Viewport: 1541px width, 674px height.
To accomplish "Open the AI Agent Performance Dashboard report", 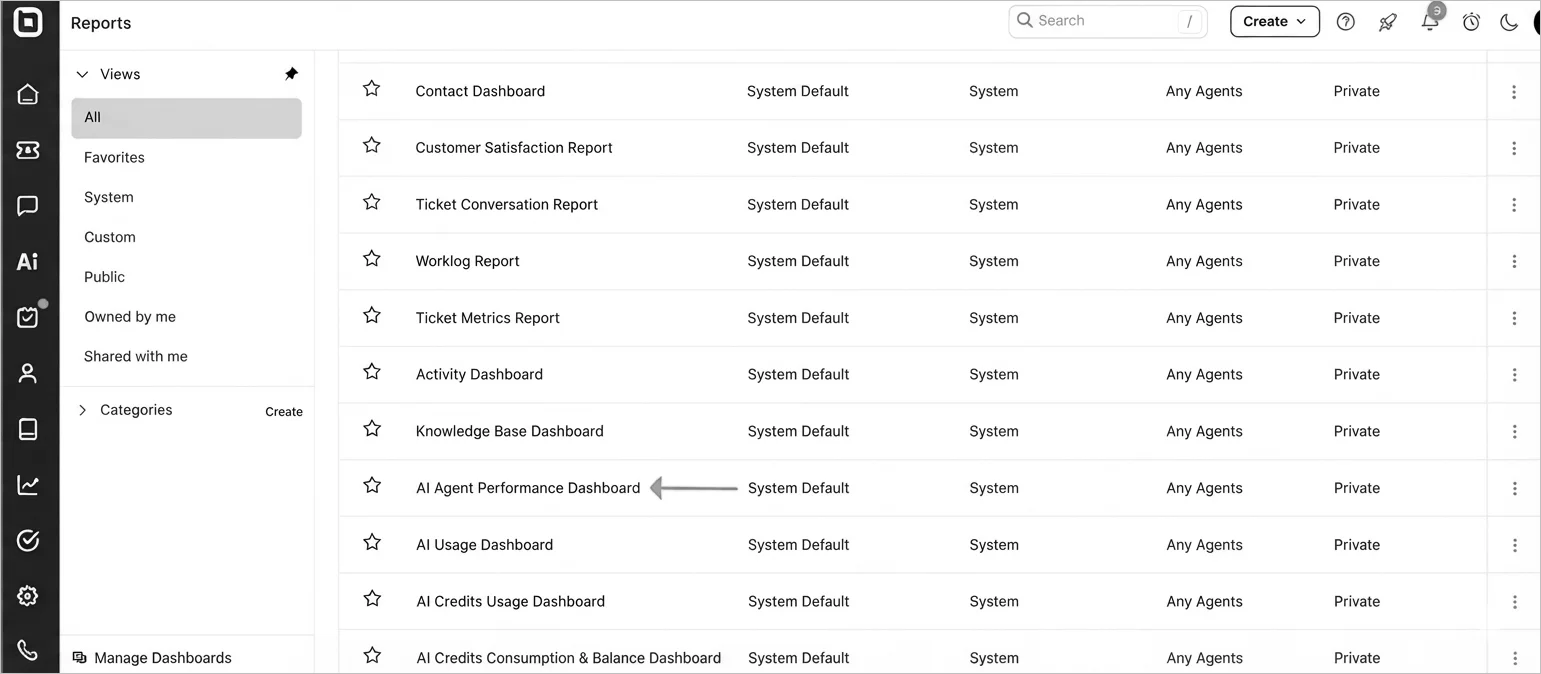I will click(x=528, y=488).
